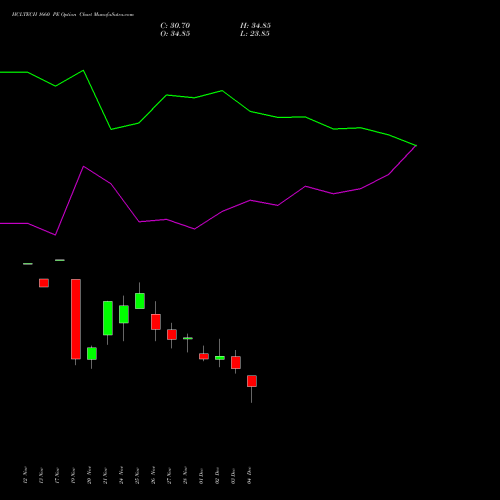
Task: Select the 20 Nov date label
Action: (x=89, y=475)
